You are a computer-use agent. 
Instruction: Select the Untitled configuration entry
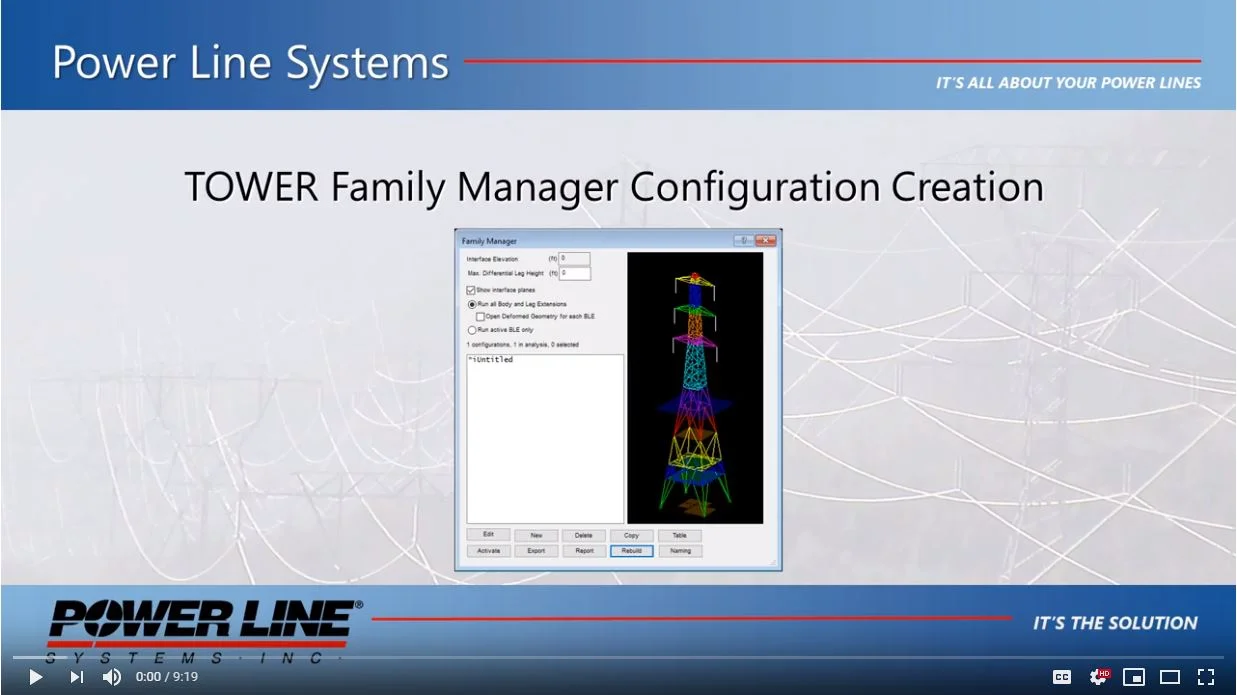coord(492,360)
